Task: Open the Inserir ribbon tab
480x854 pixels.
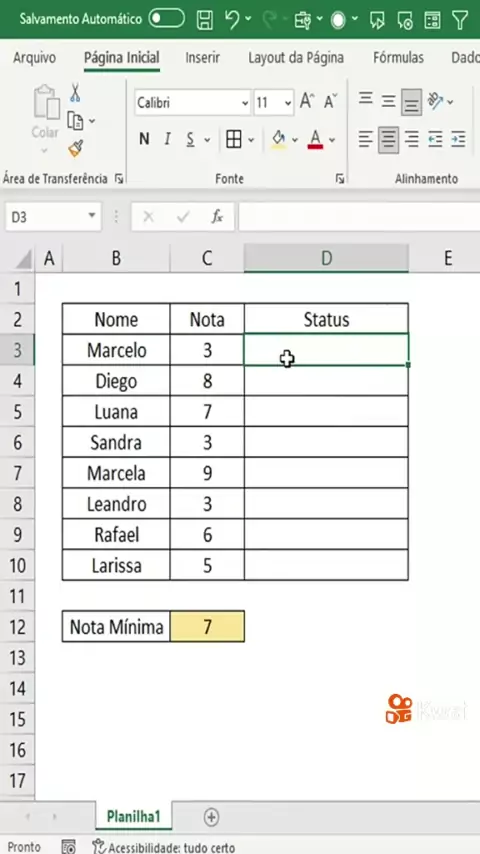Action: coord(203,58)
